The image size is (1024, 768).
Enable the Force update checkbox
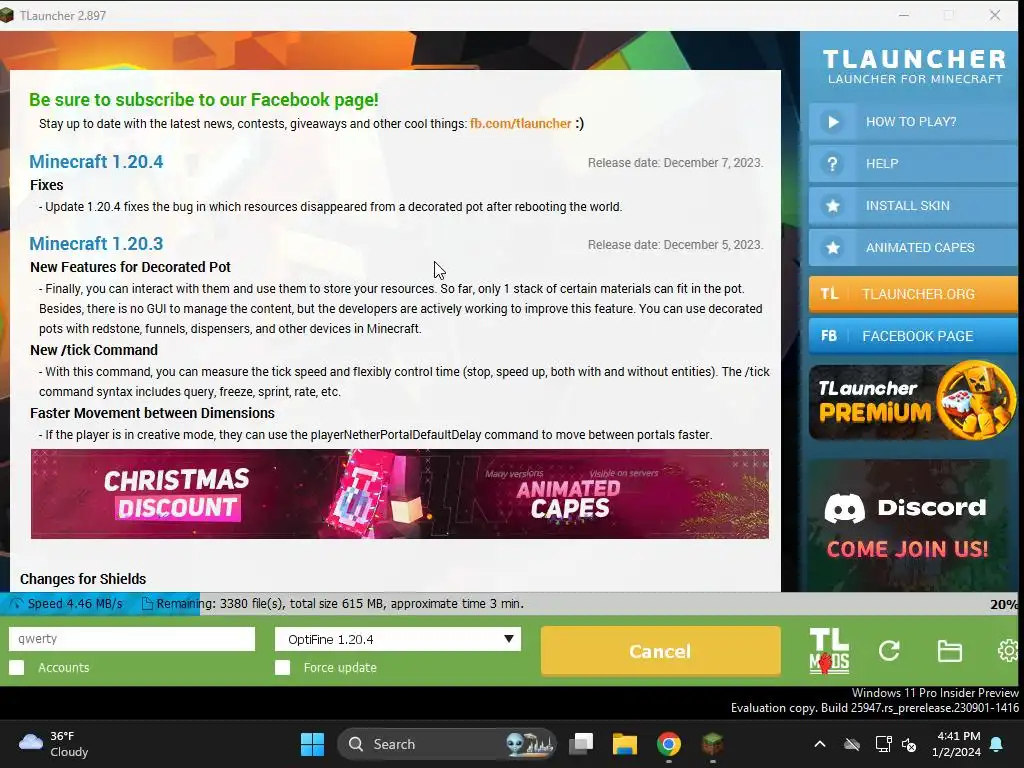click(x=283, y=667)
